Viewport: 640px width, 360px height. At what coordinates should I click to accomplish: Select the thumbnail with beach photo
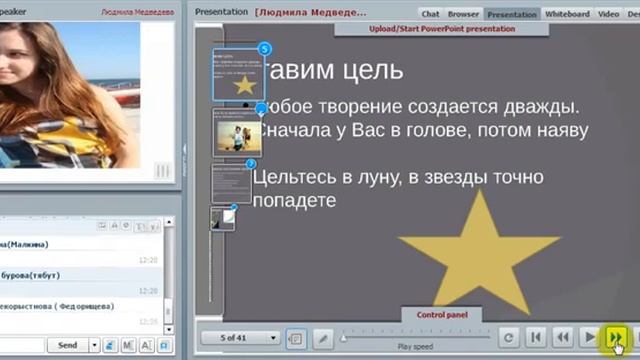tap(237, 132)
